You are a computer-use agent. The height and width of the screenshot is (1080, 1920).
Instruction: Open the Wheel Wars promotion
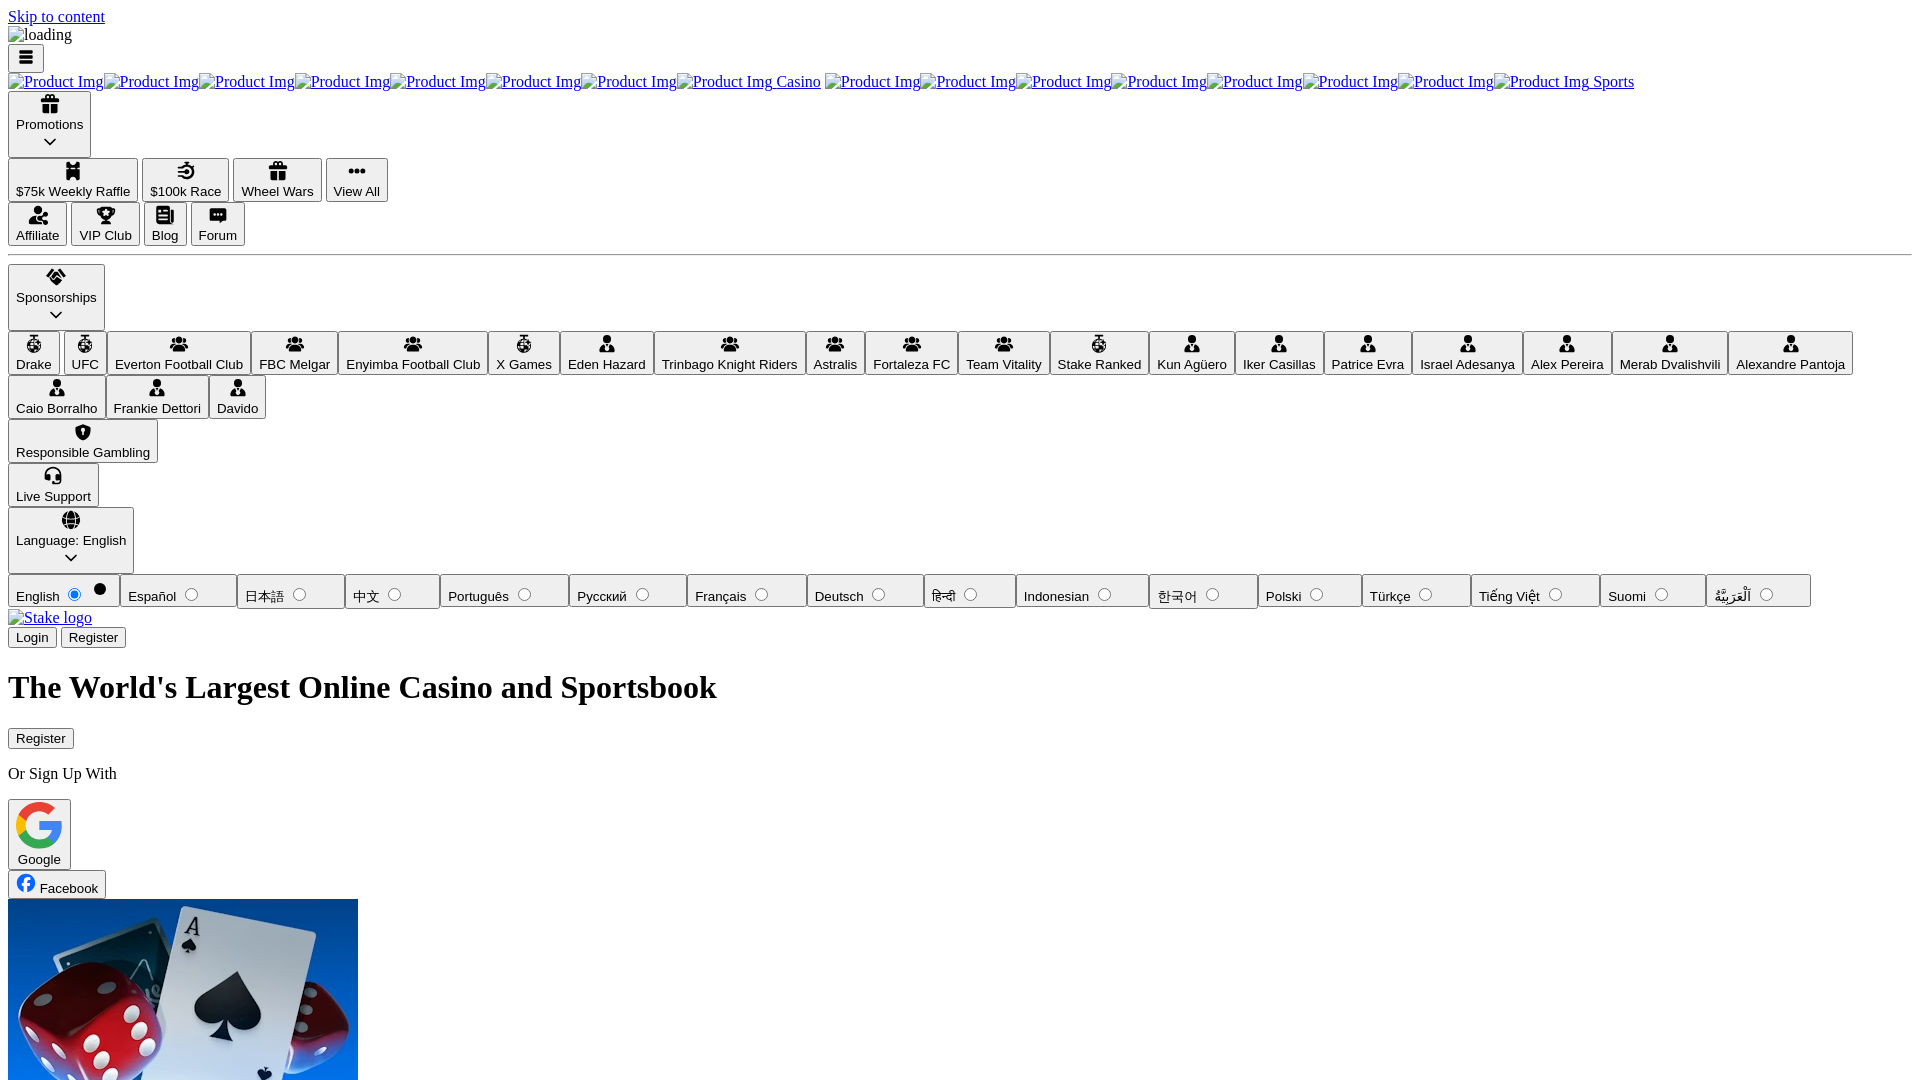(277, 180)
